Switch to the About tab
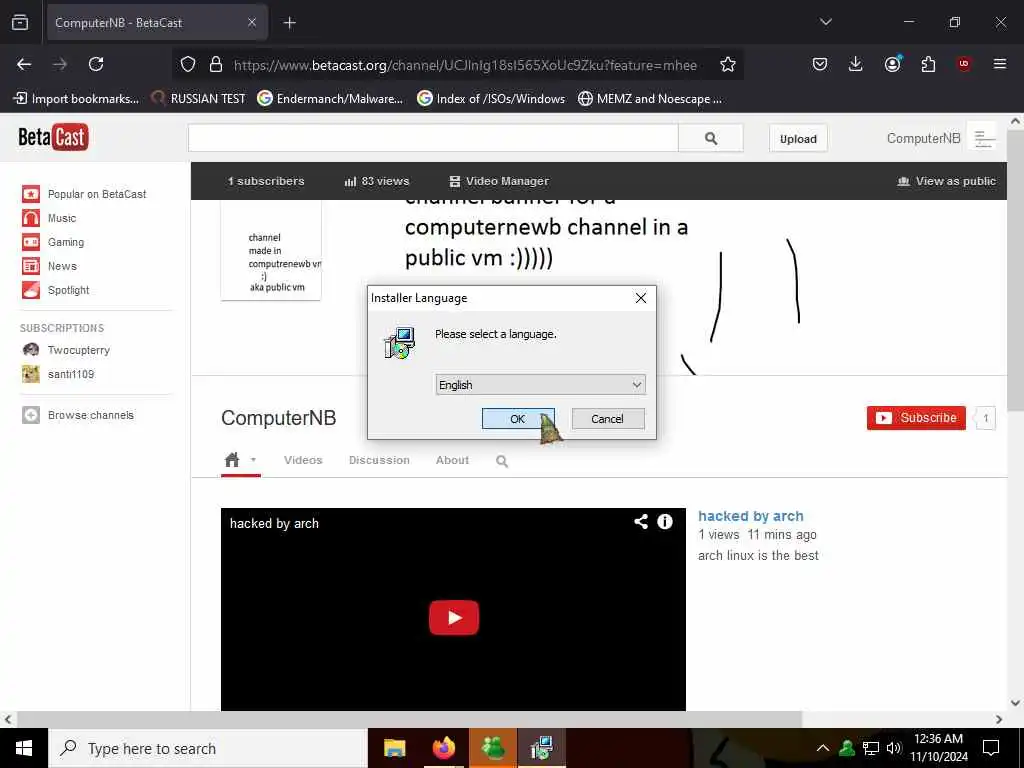 point(452,460)
